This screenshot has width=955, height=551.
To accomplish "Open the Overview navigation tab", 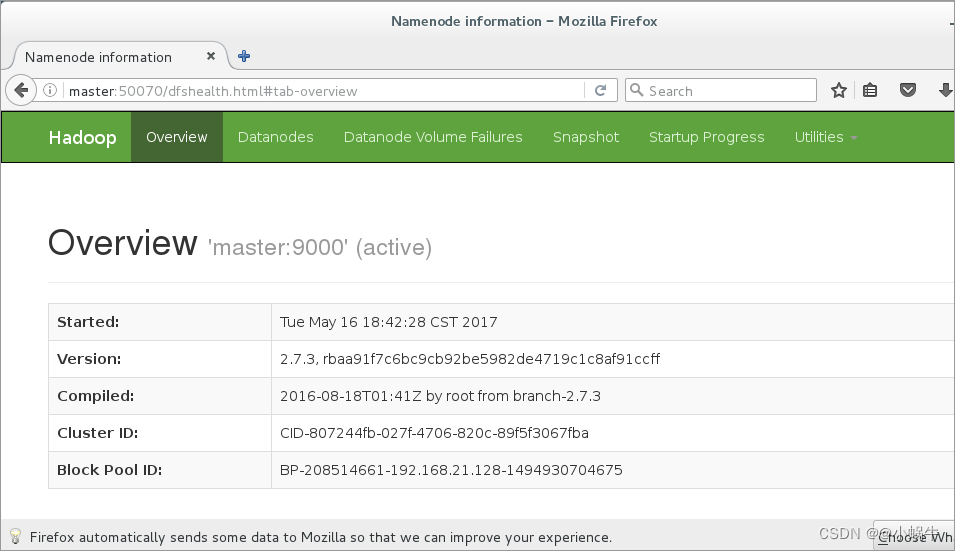I will click(177, 137).
